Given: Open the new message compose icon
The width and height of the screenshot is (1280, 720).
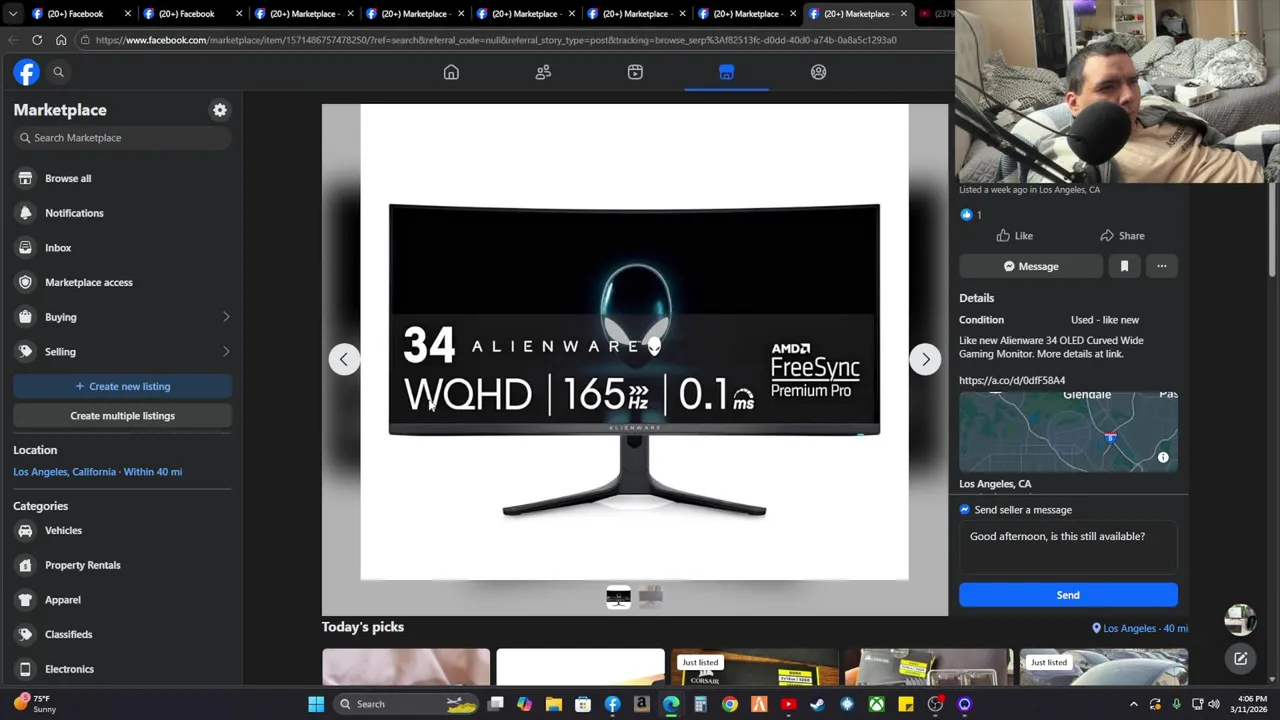Looking at the screenshot, I should pyautogui.click(x=1241, y=658).
